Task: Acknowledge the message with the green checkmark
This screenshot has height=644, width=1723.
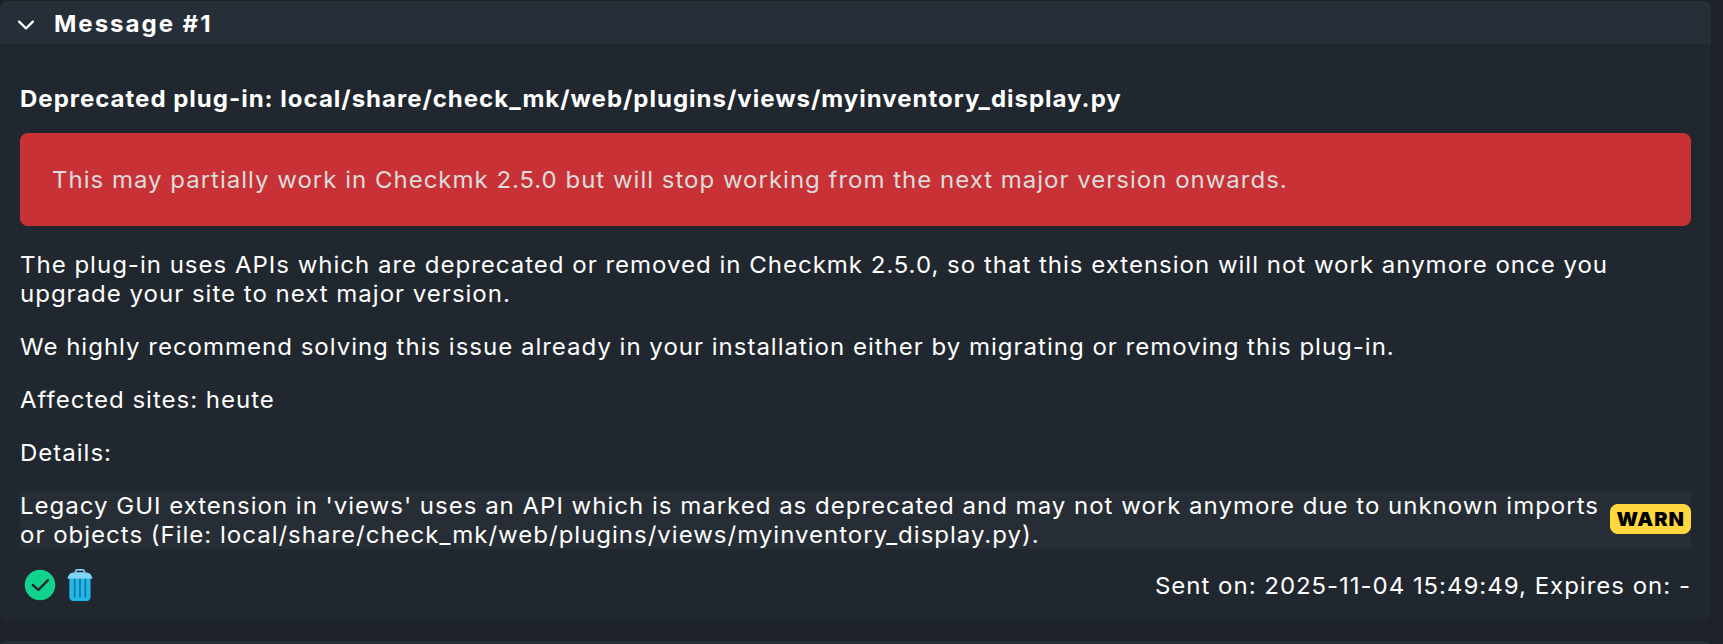Action: tap(40, 585)
